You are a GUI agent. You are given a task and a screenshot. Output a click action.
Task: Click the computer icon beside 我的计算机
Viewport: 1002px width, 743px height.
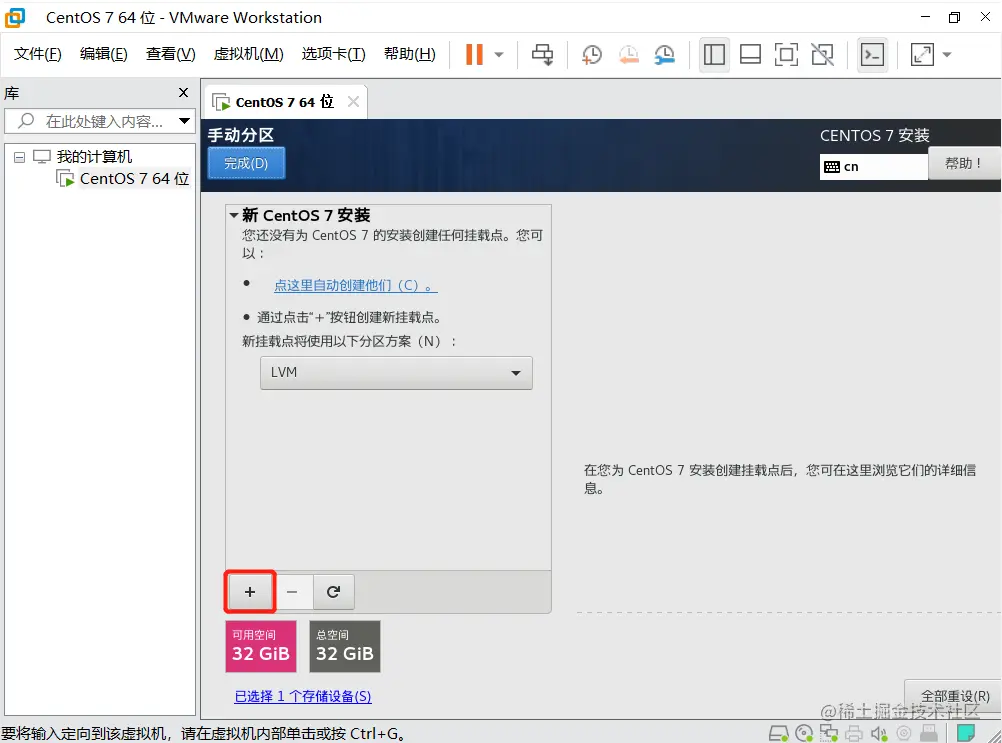pyautogui.click(x=42, y=157)
